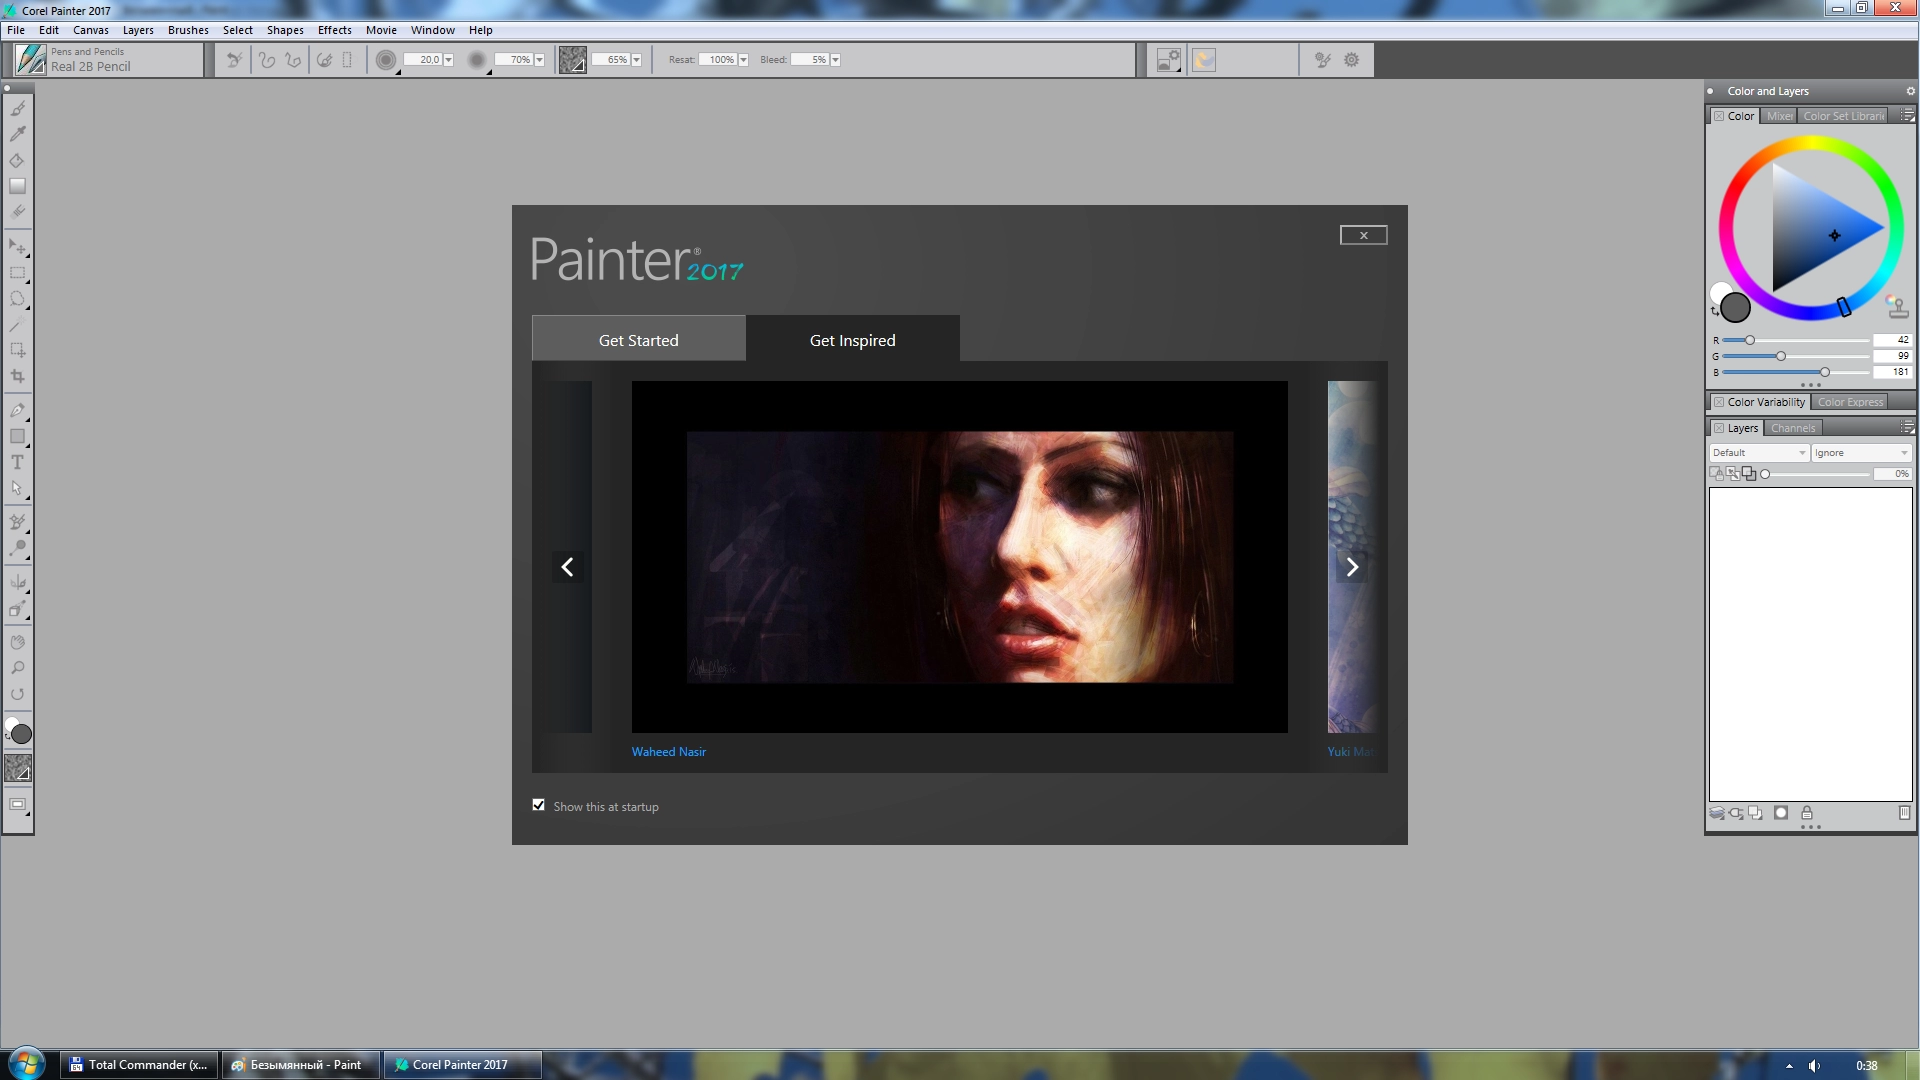The width and height of the screenshot is (1920, 1080).
Task: Select the Paint Bucket tool
Action: click(x=17, y=160)
